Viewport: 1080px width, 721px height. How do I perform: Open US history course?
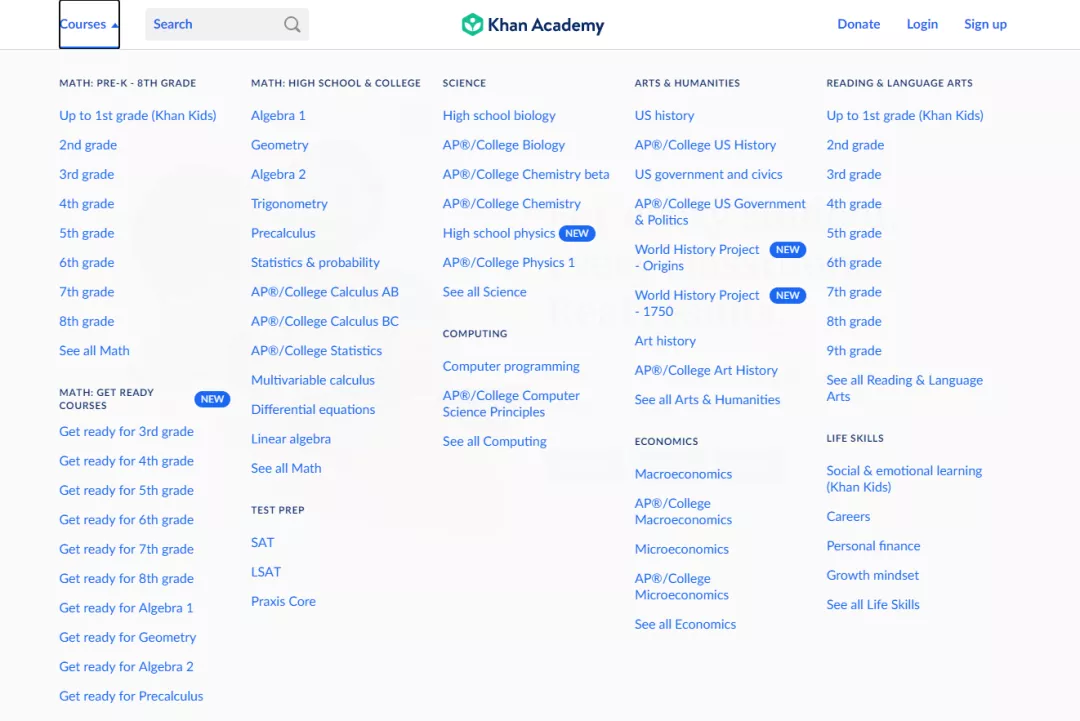click(664, 116)
